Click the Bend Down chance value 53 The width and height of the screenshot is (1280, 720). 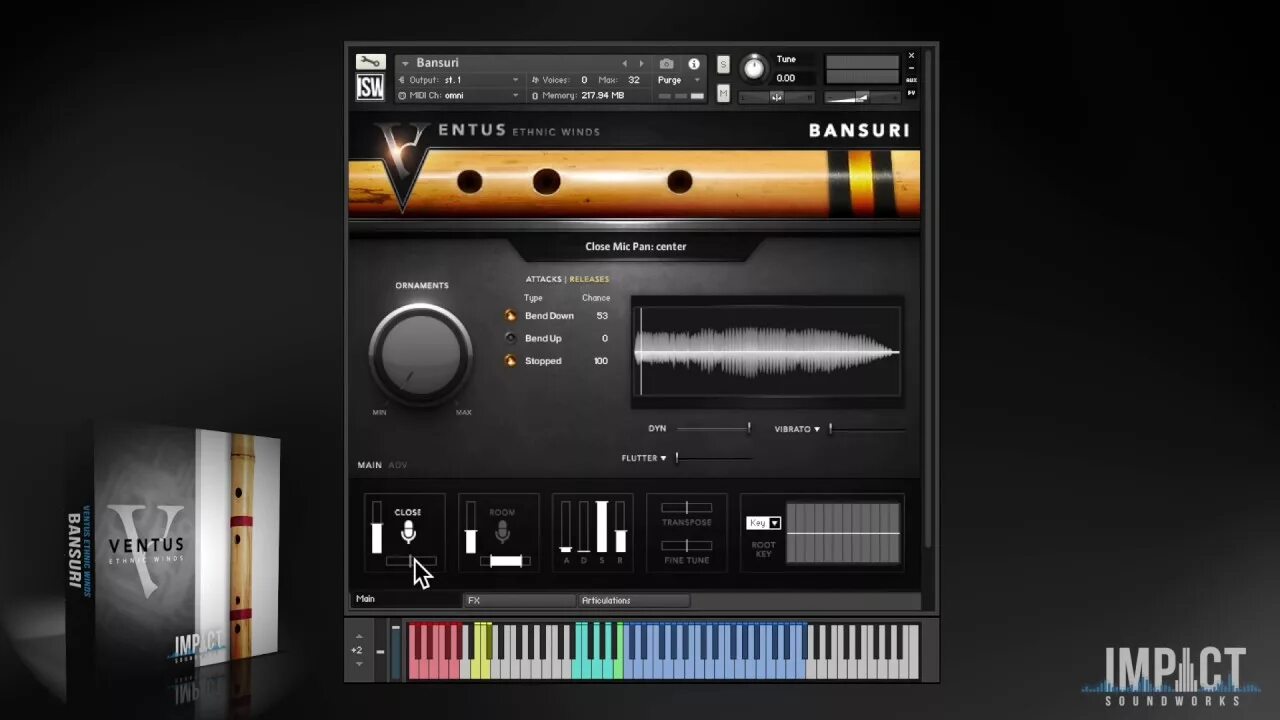(602, 316)
